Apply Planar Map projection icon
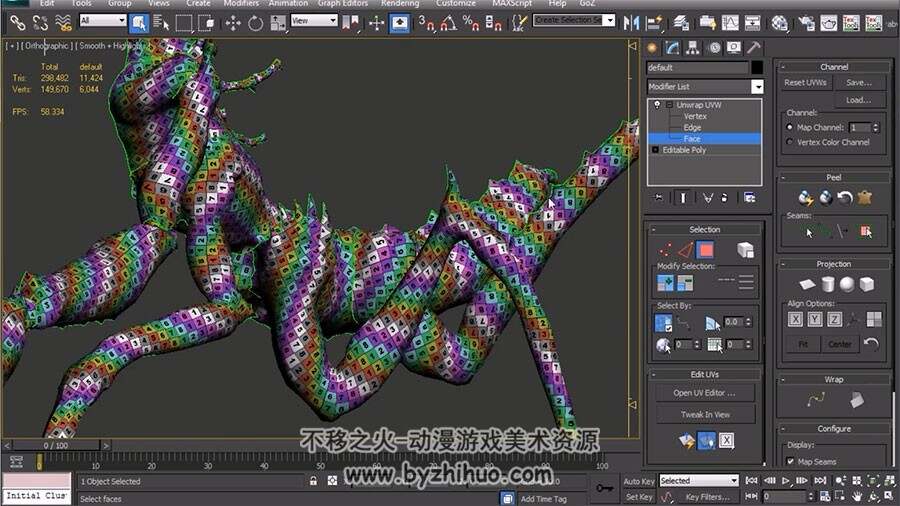The height and width of the screenshot is (506, 900). [807, 285]
